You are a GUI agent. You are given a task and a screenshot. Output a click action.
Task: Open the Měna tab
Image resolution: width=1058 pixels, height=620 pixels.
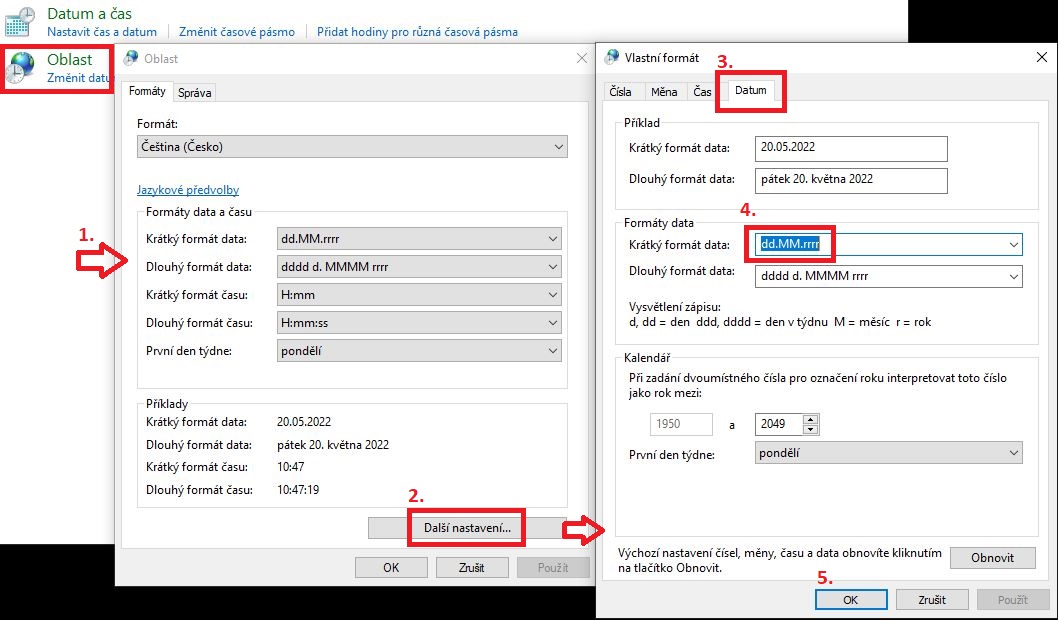(x=663, y=92)
